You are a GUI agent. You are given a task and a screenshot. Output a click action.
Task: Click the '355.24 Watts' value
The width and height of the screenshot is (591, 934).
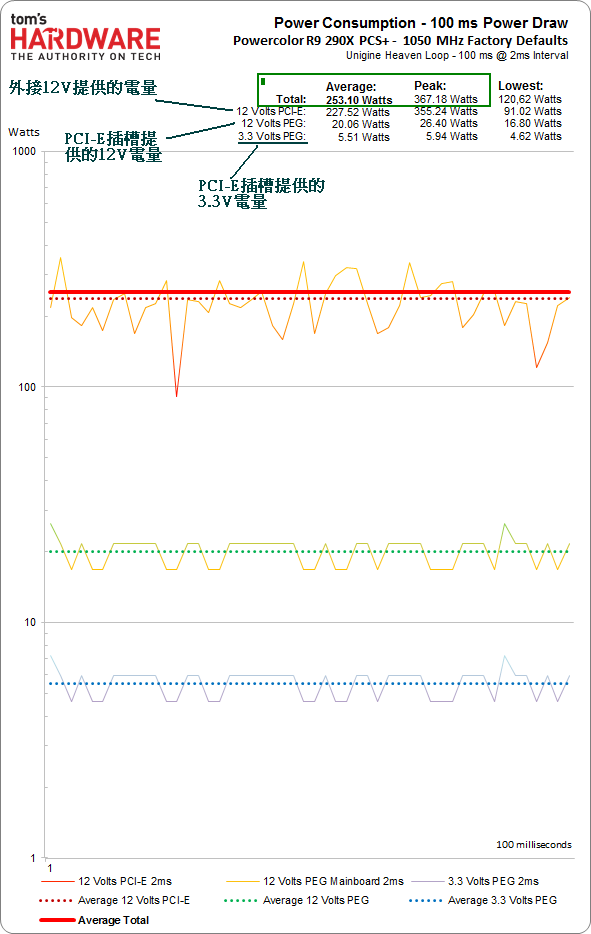coord(446,111)
